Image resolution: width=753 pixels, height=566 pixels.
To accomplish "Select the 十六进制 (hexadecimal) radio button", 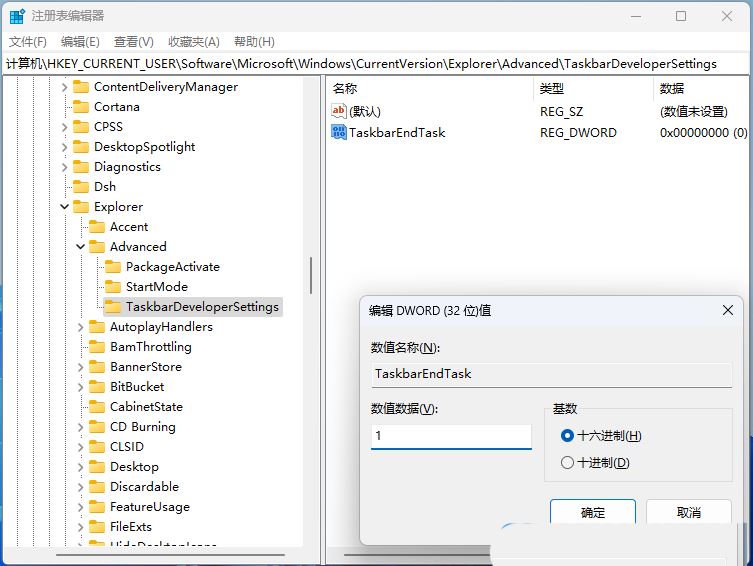I will (x=568, y=436).
